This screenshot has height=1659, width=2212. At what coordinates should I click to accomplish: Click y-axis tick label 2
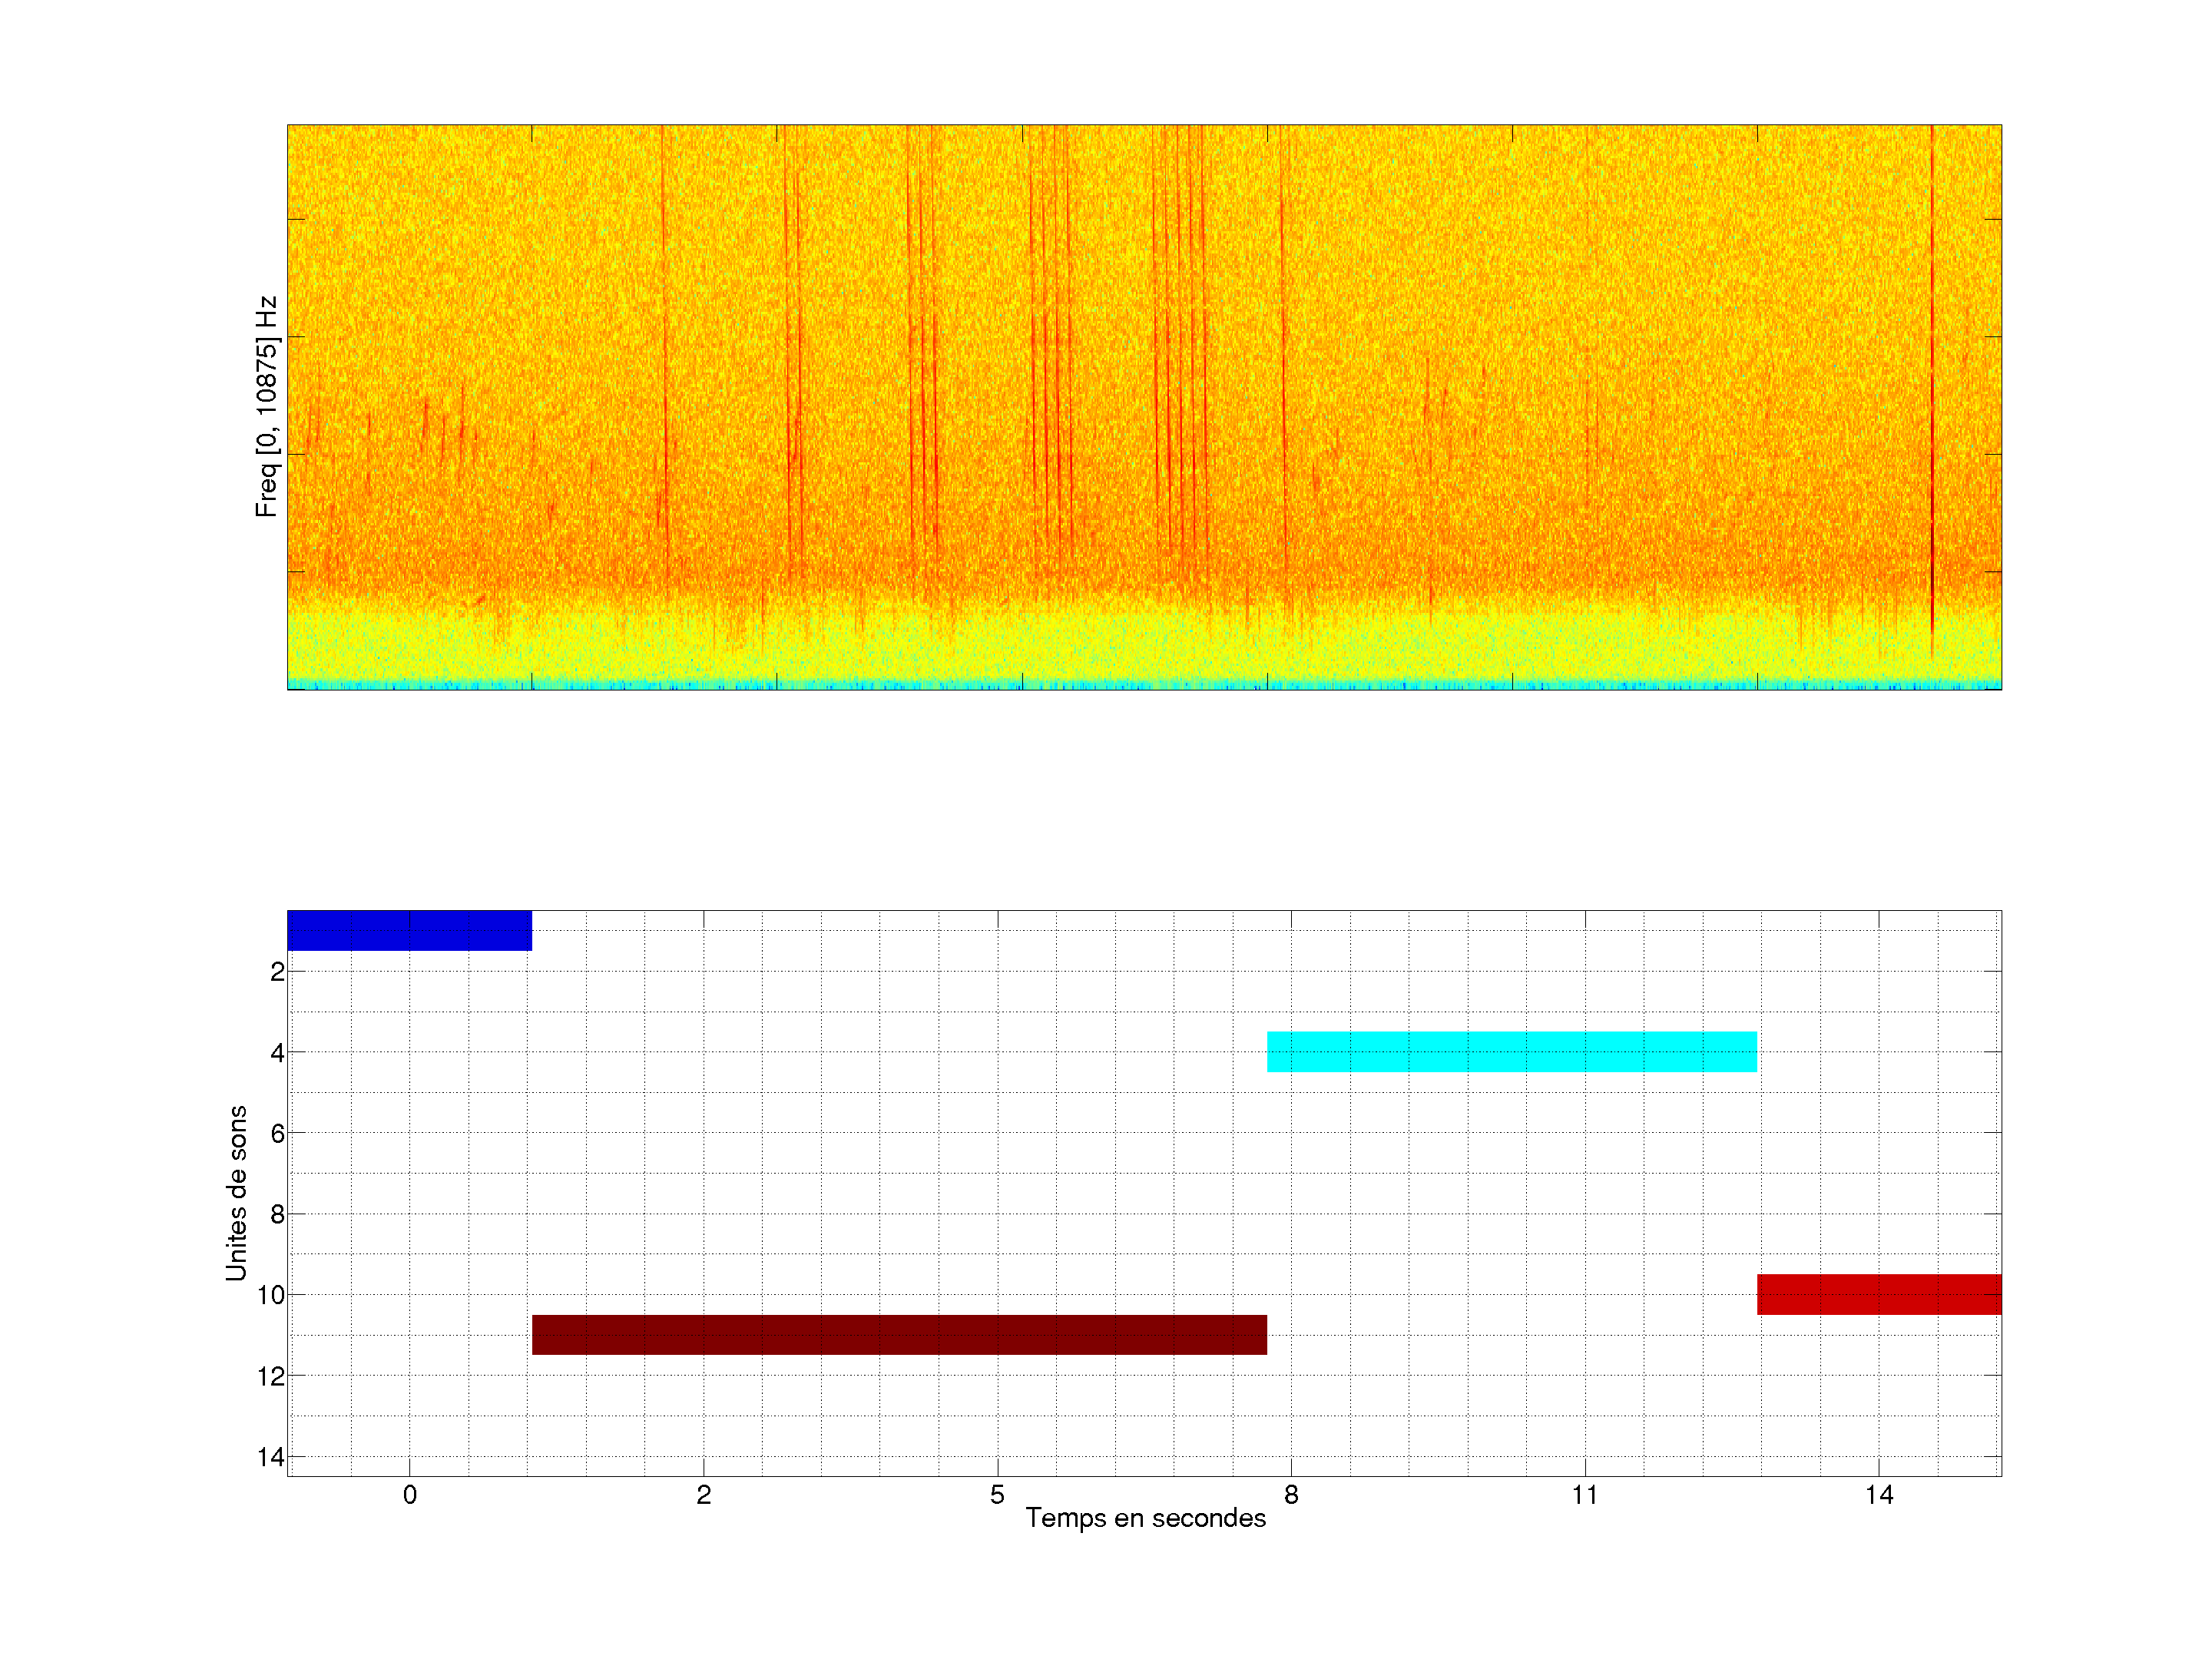tap(277, 972)
